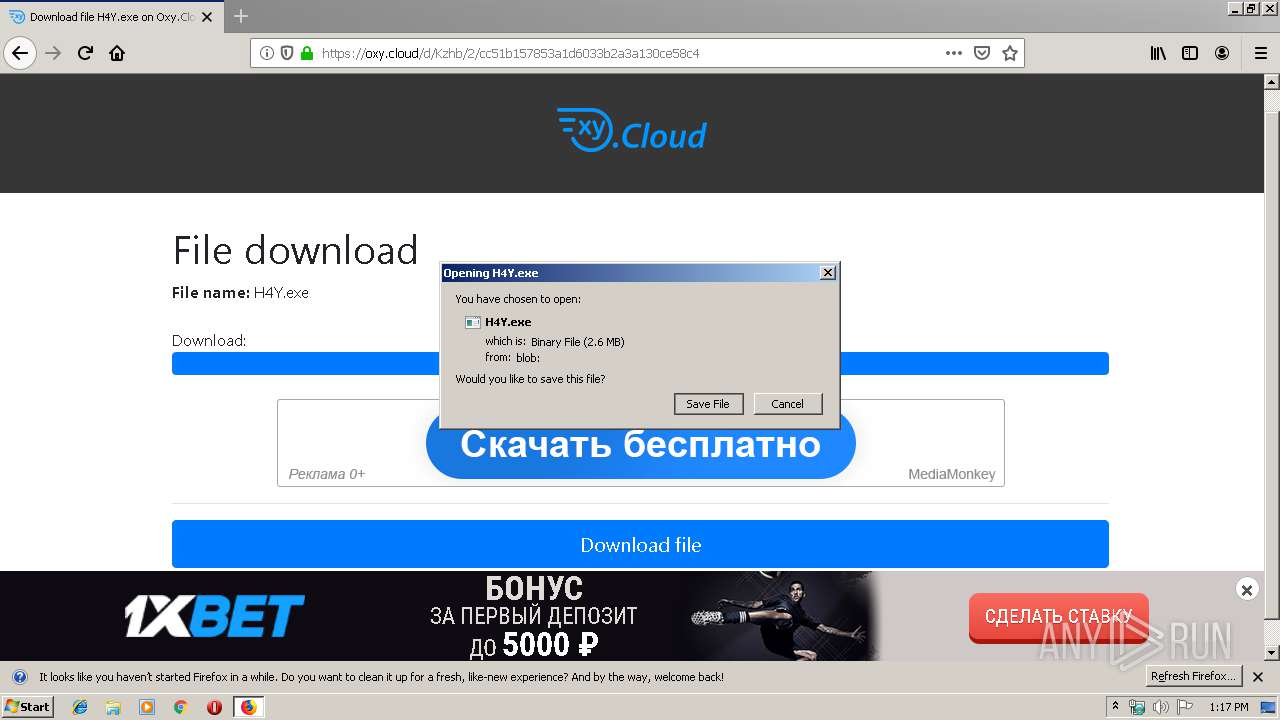1280x720 pixels.
Task: Click the Oxy.Cloud logo
Action: click(632, 131)
